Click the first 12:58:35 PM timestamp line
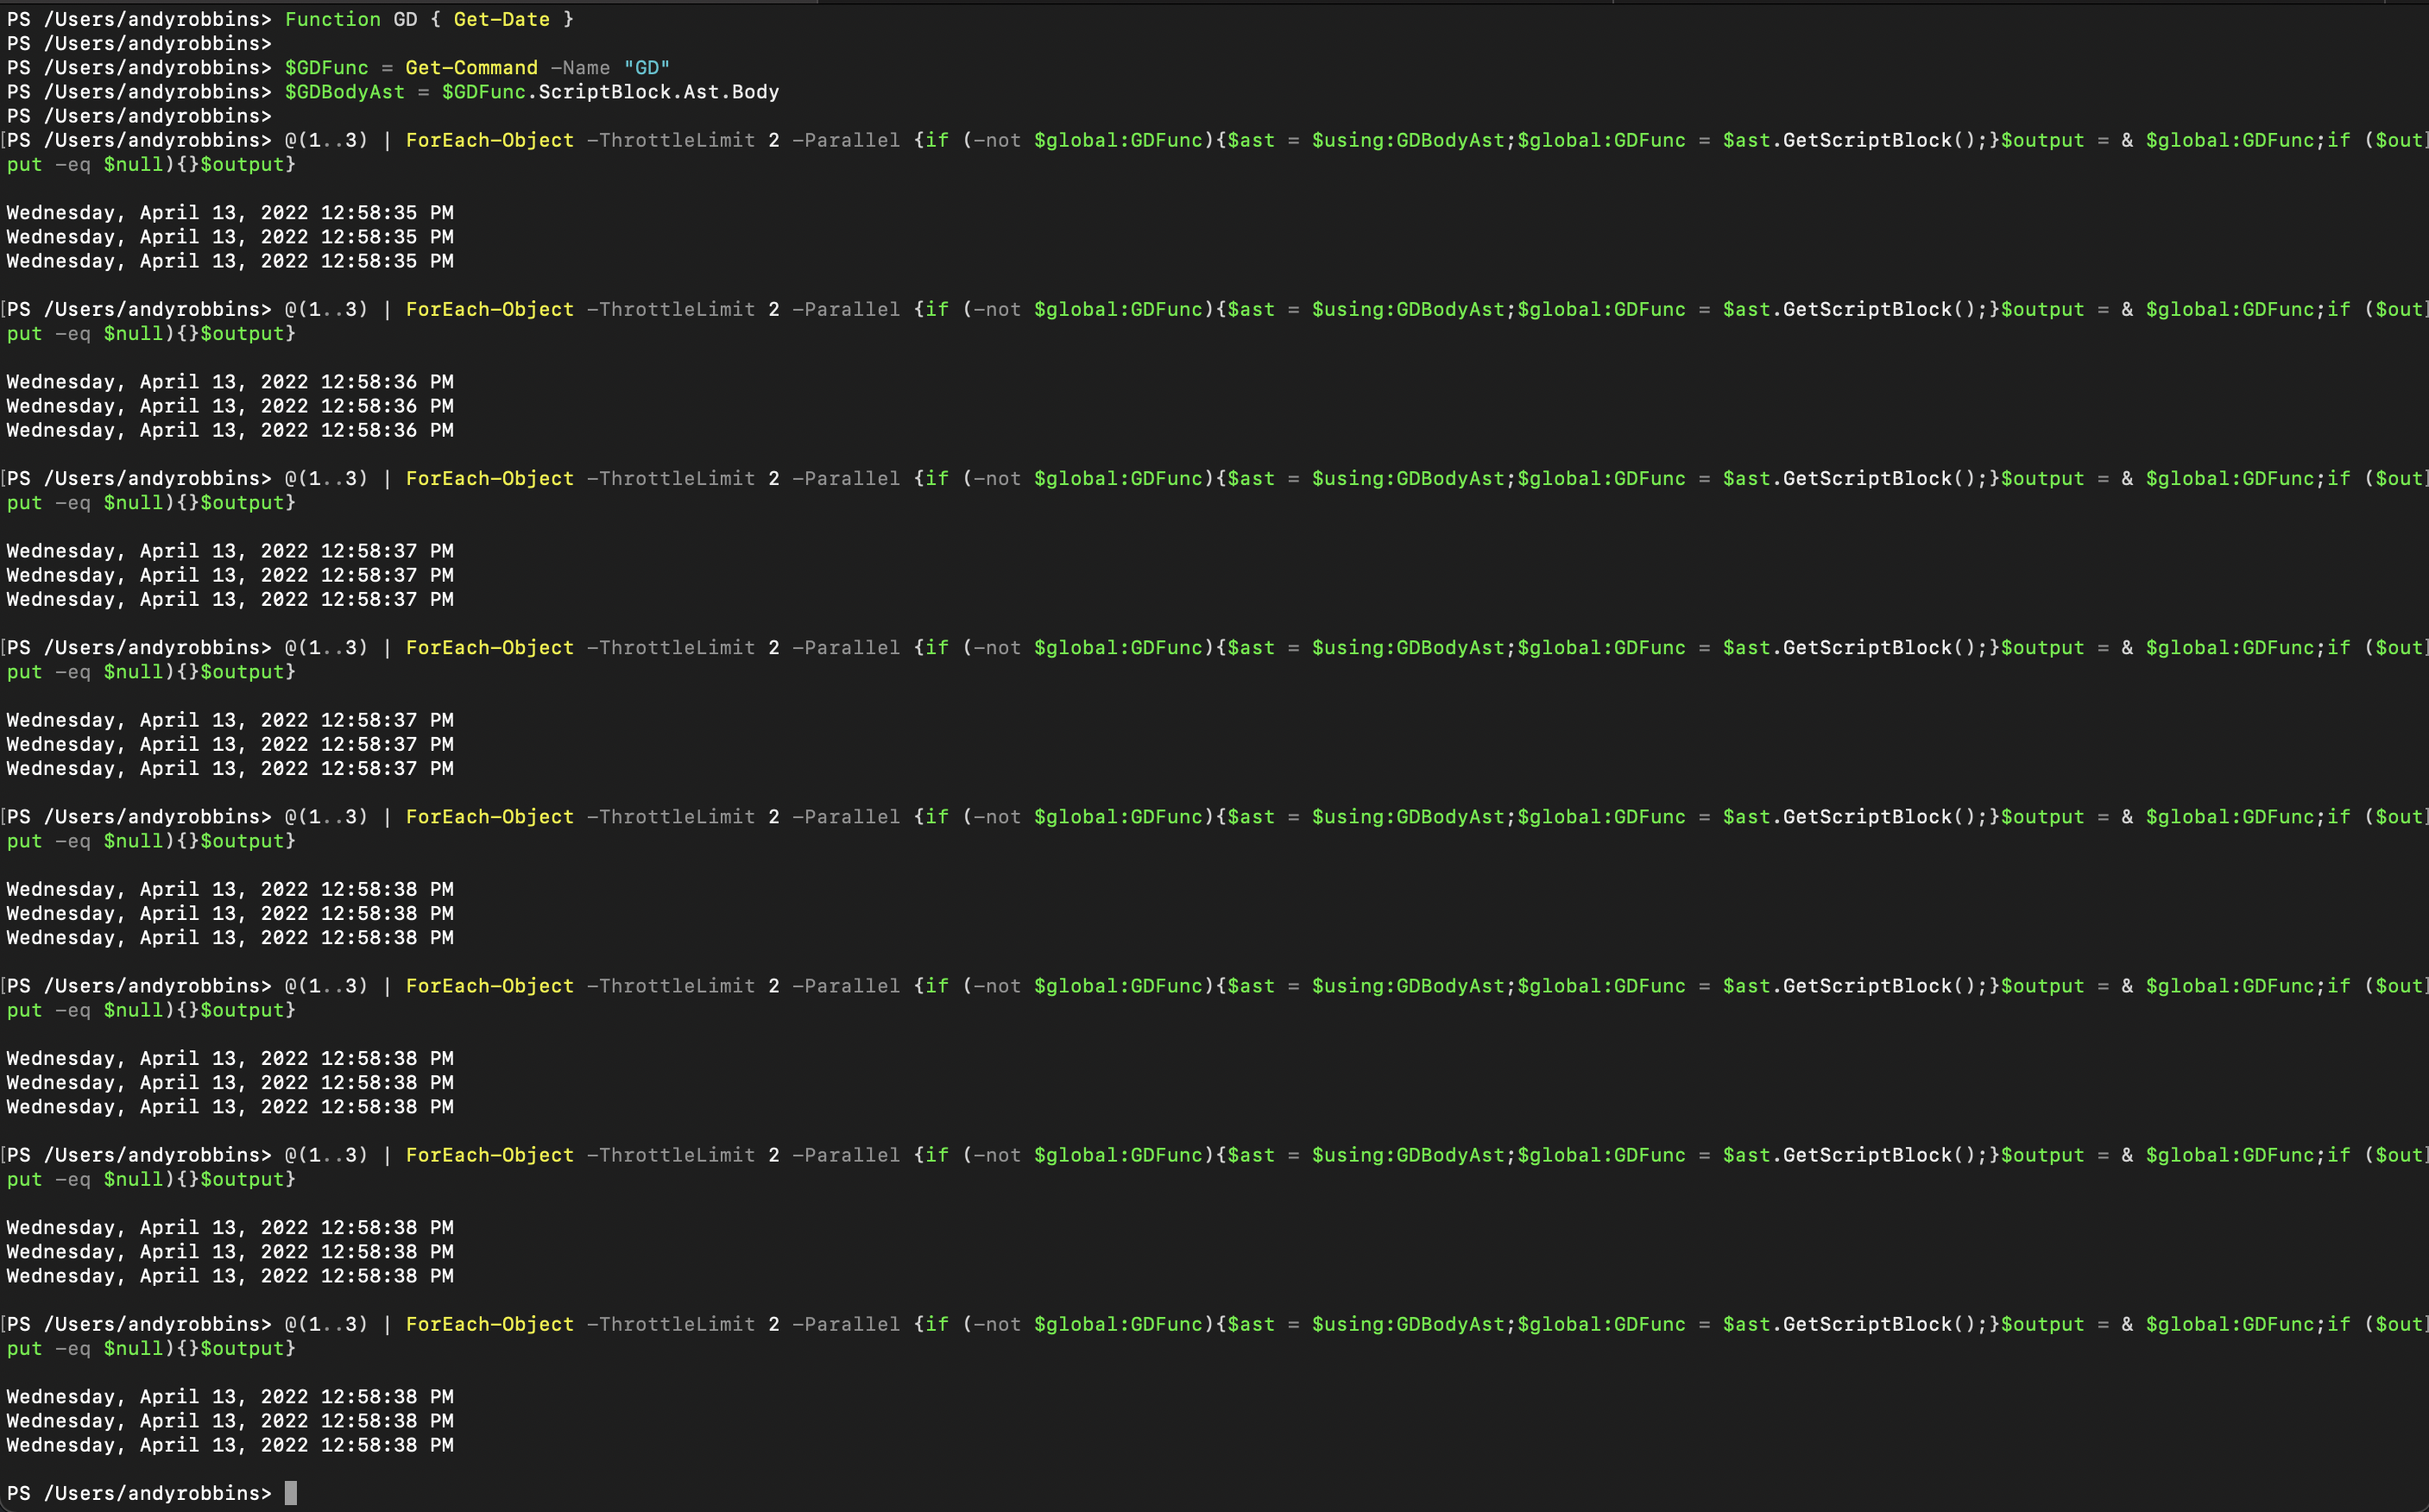Image resolution: width=2429 pixels, height=1512 pixels. [230, 212]
